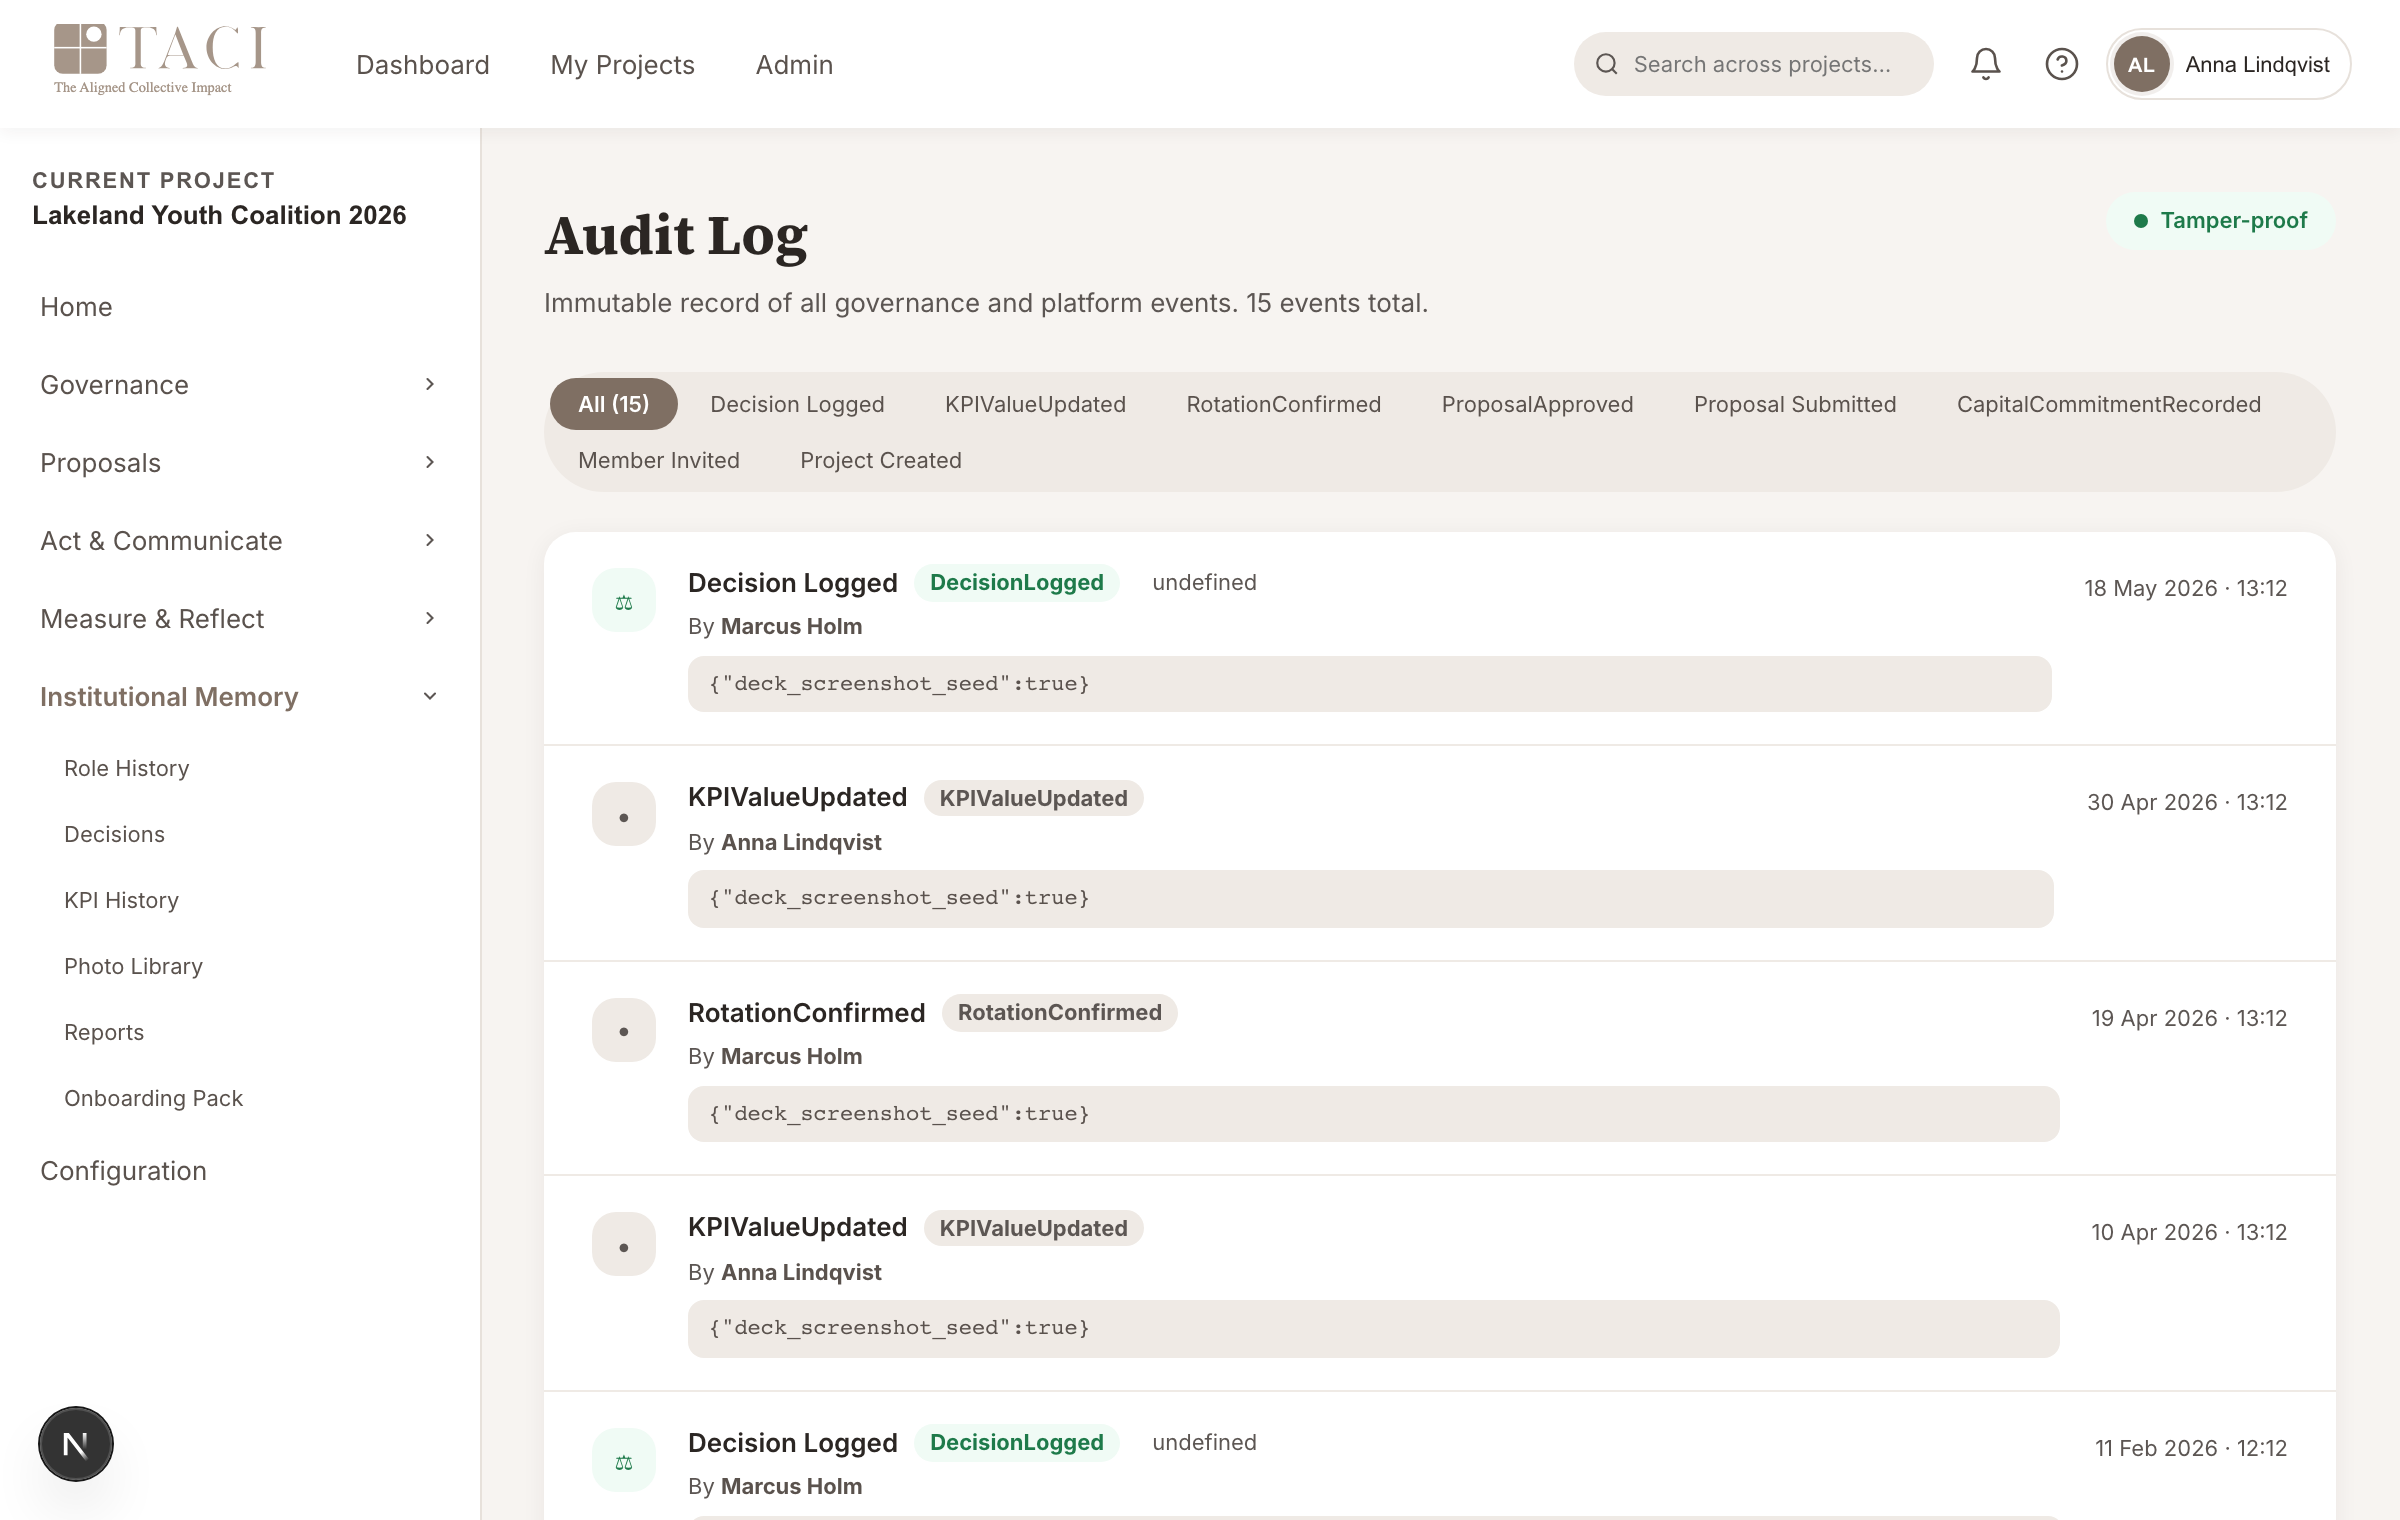The image size is (2400, 1520).
Task: Click the KPIValueUpdated badge dated 10 Apr
Action: pos(1033,1228)
